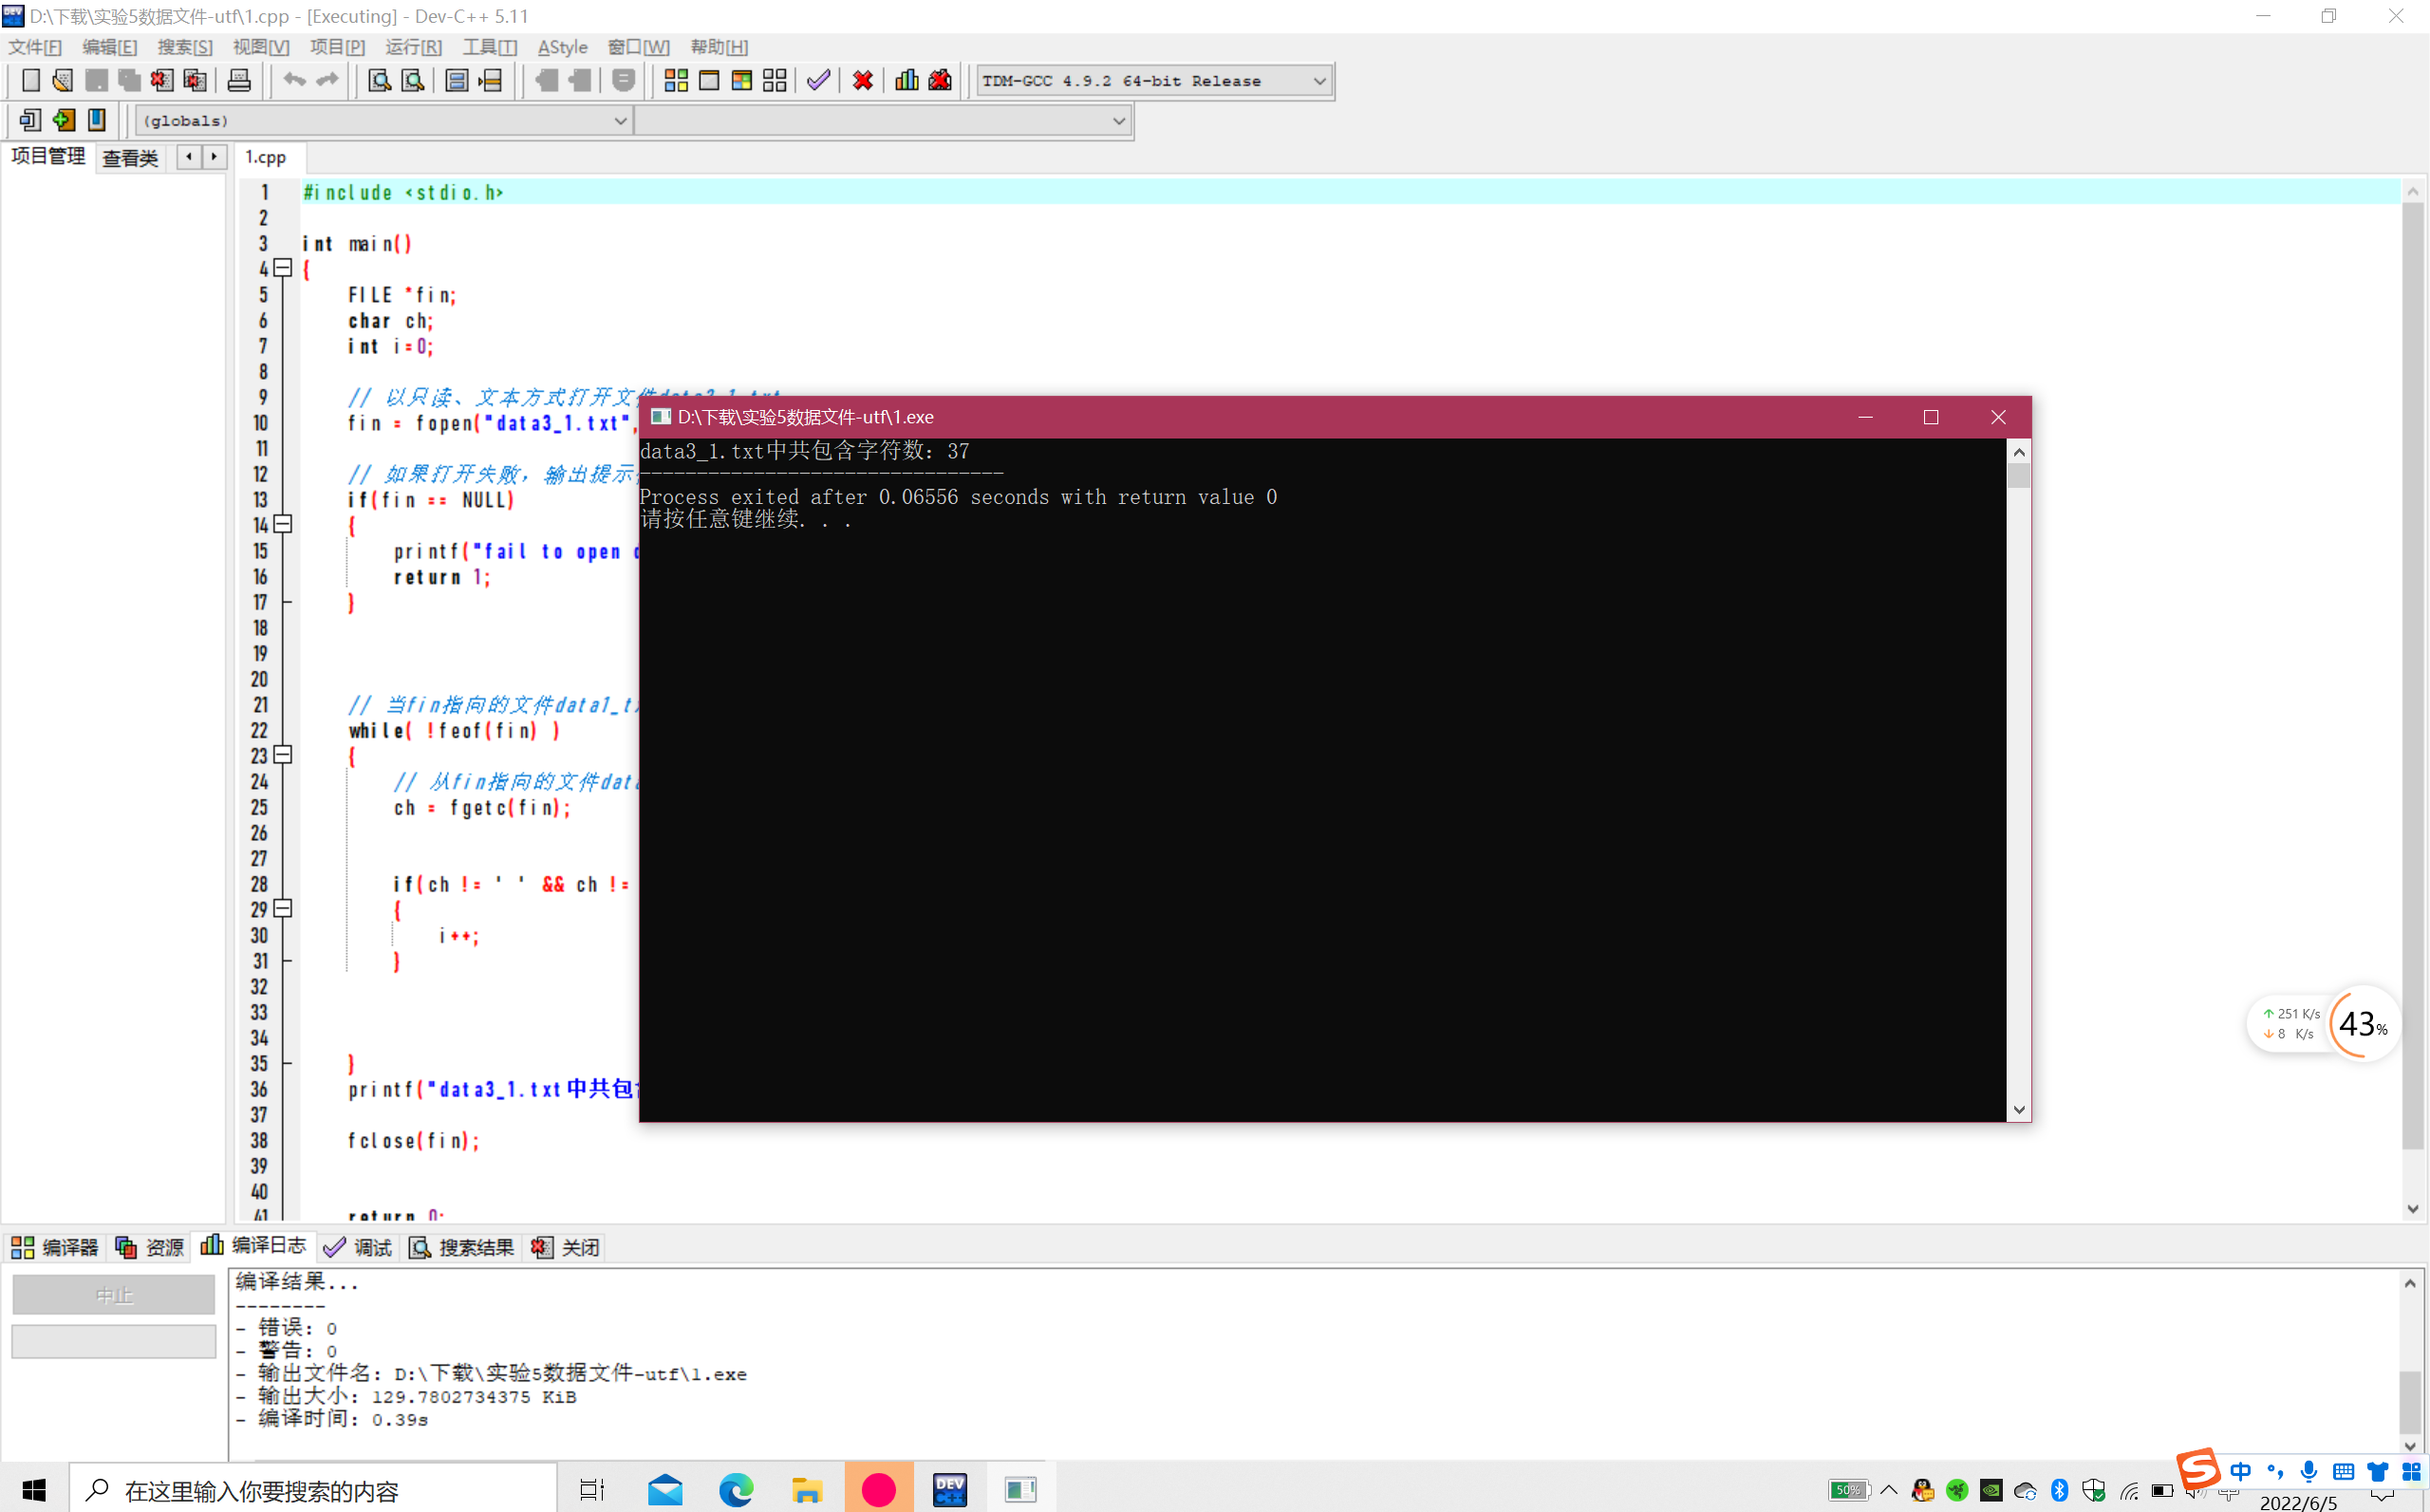
Task: Open the 搜索结果 tab
Action: pos(462,1247)
